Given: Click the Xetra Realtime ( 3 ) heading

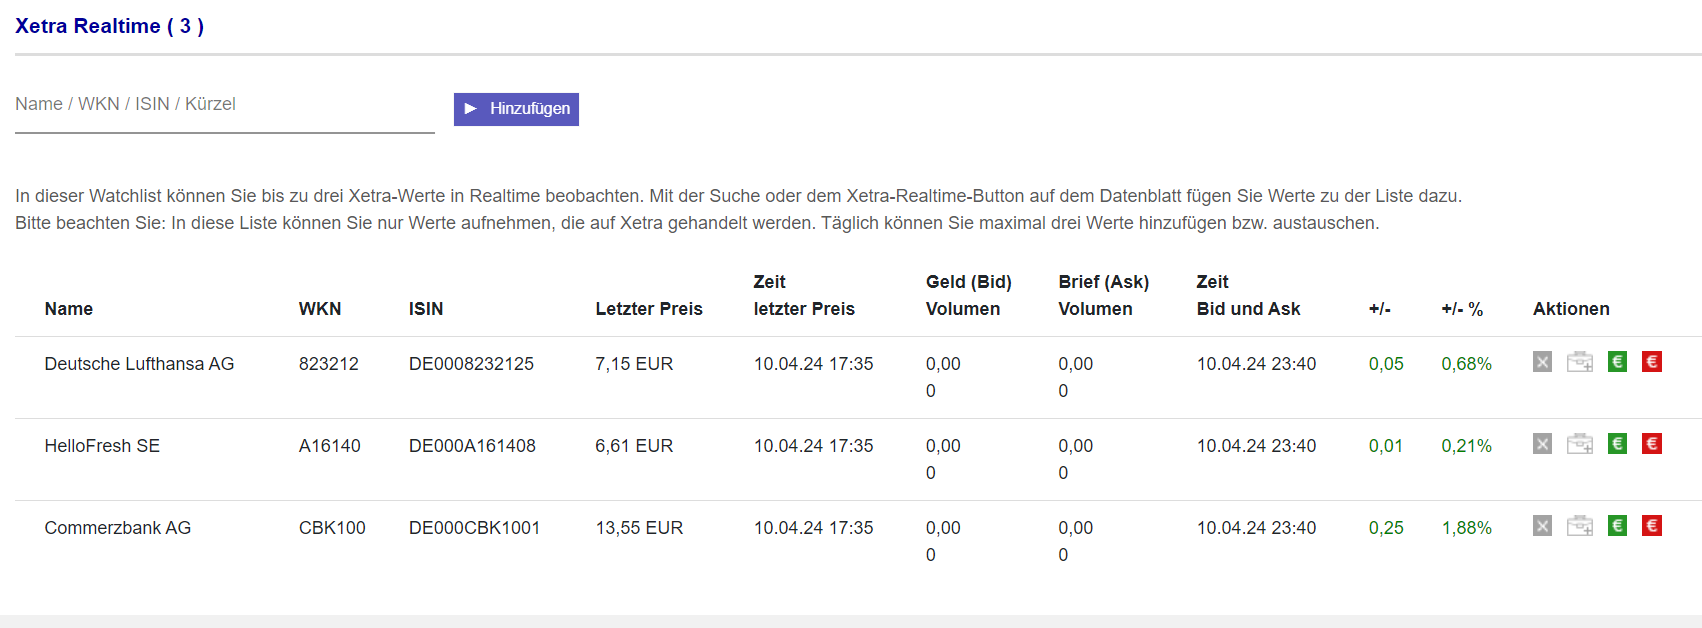Looking at the screenshot, I should [109, 26].
